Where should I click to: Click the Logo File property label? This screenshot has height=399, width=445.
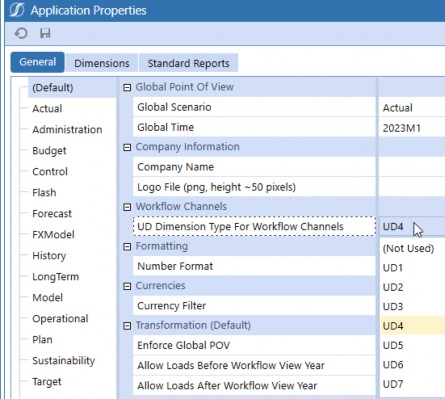pyautogui.click(x=216, y=187)
